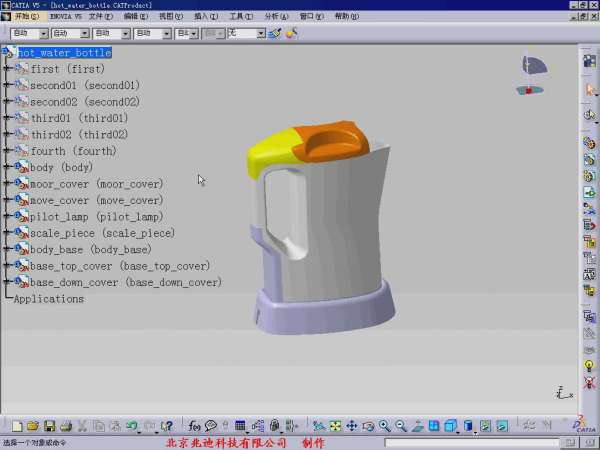Click the Zoom In magnifier icon
The image size is (600, 450).
tap(384, 426)
